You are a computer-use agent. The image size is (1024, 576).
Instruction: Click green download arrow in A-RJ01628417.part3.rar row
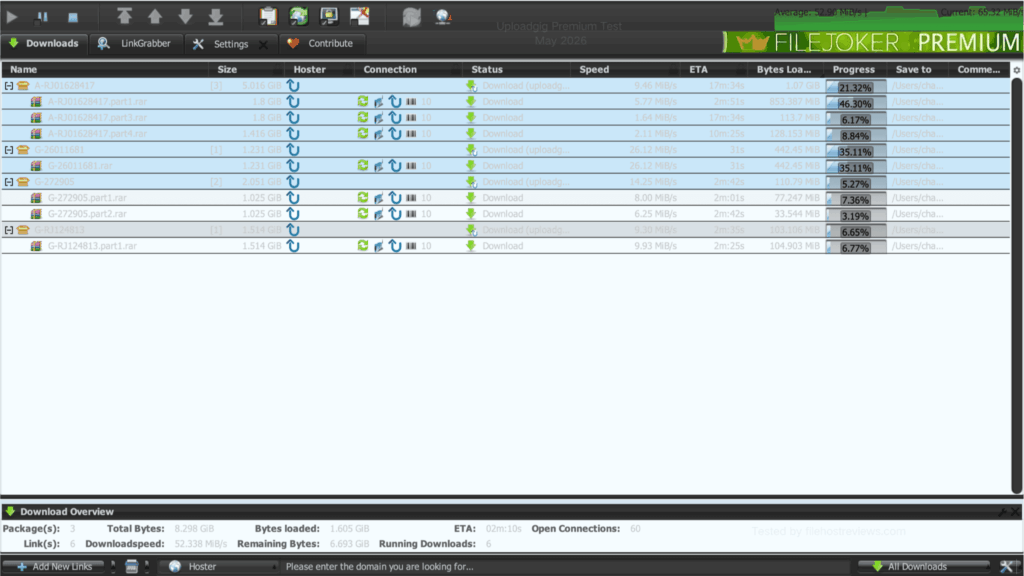click(x=471, y=118)
